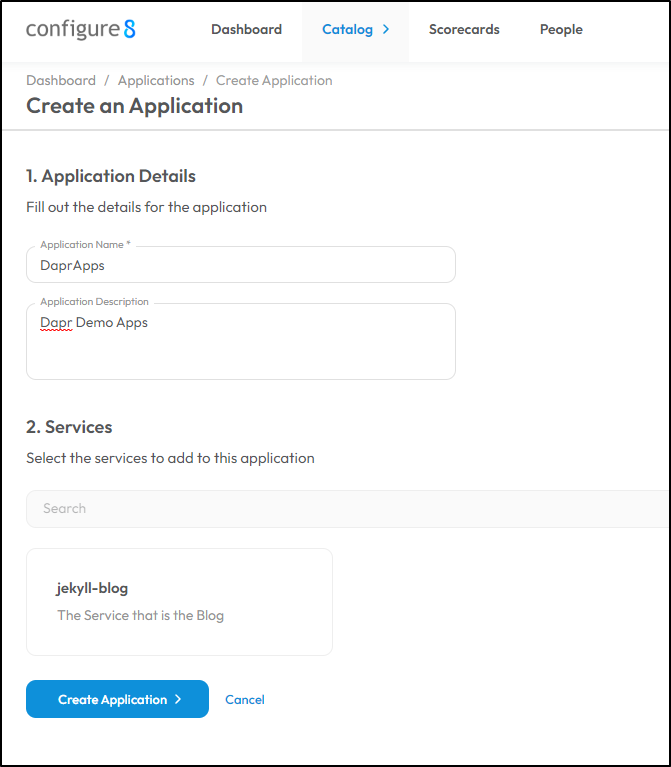
Task: Open the People section
Action: 561,29
